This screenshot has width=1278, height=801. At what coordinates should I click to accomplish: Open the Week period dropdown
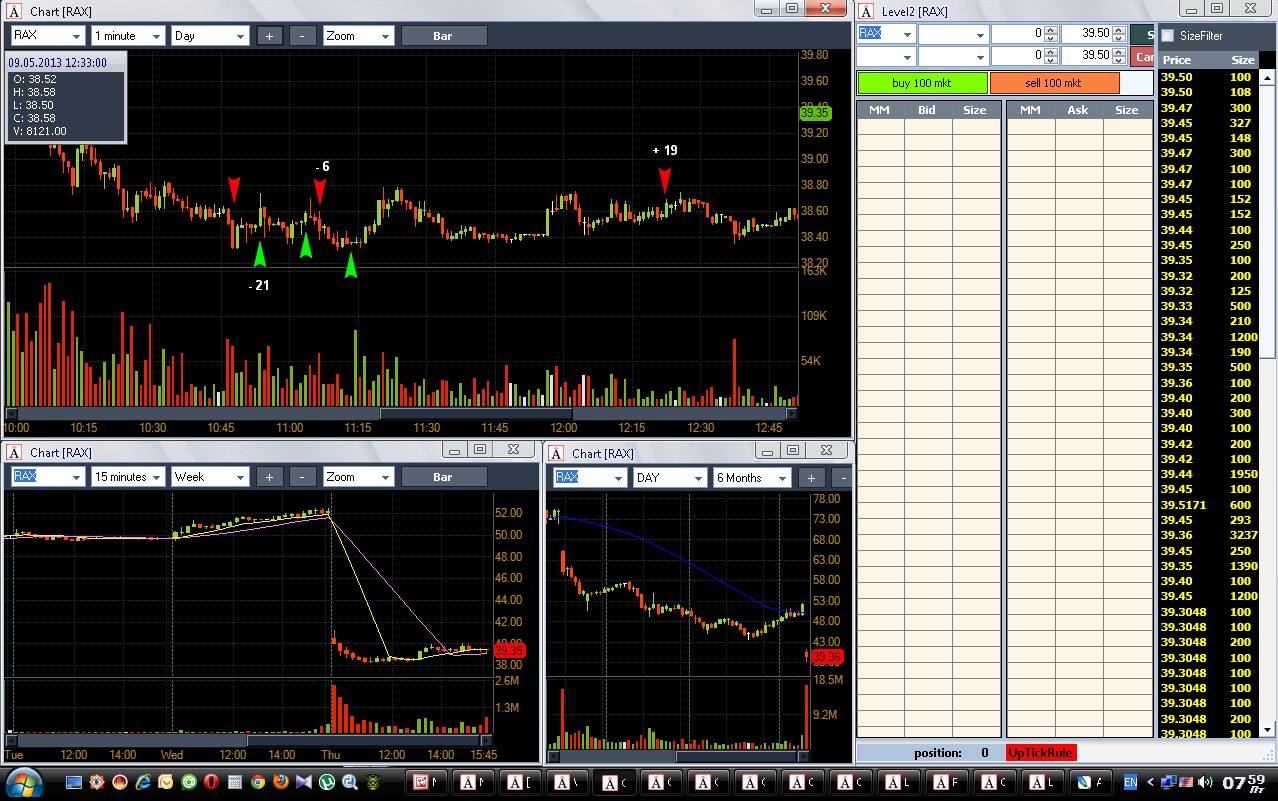(x=209, y=477)
